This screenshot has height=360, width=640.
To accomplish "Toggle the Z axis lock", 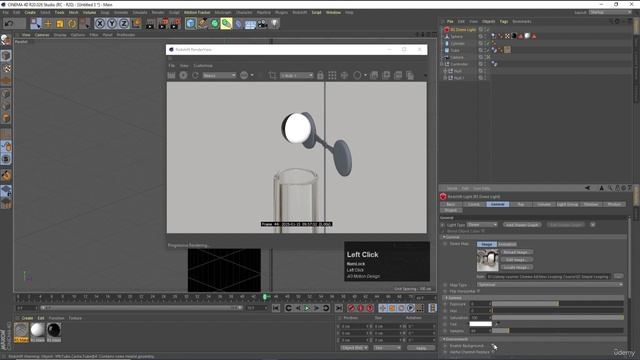I will 124,24.
